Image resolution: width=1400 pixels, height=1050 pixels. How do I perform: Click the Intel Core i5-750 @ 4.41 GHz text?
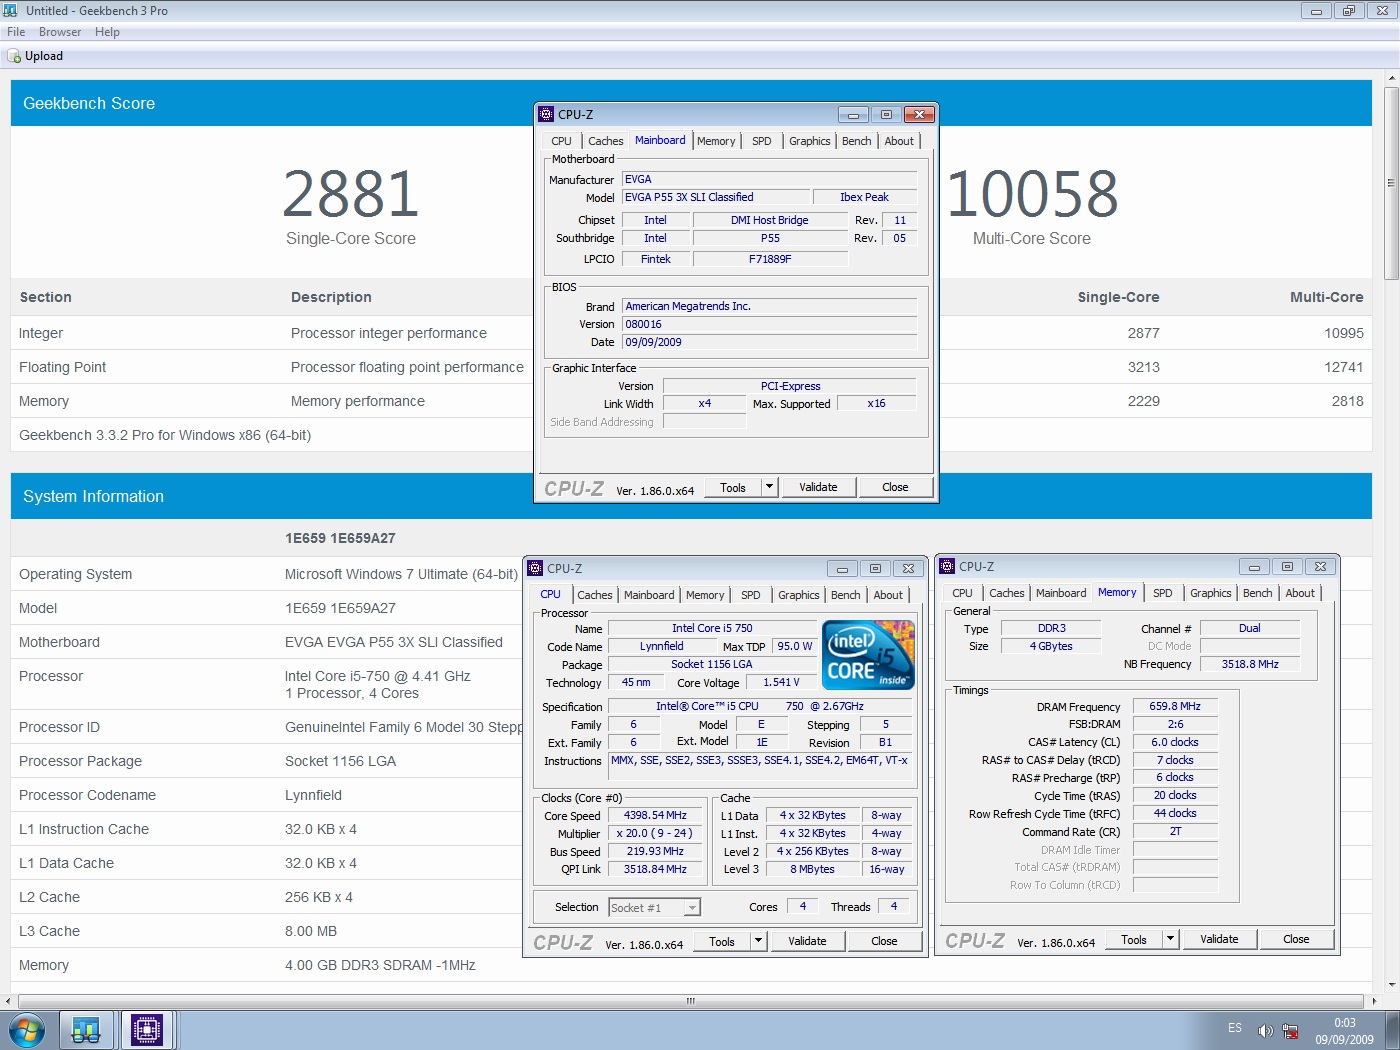click(378, 676)
